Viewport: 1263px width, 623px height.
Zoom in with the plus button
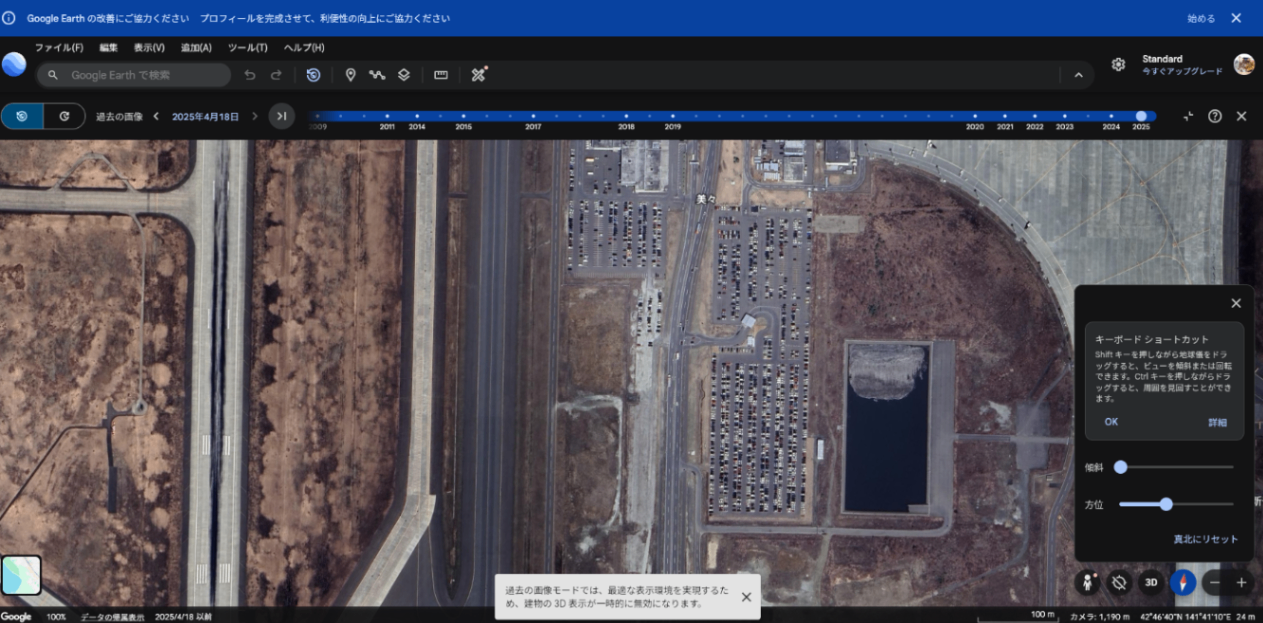1242,582
